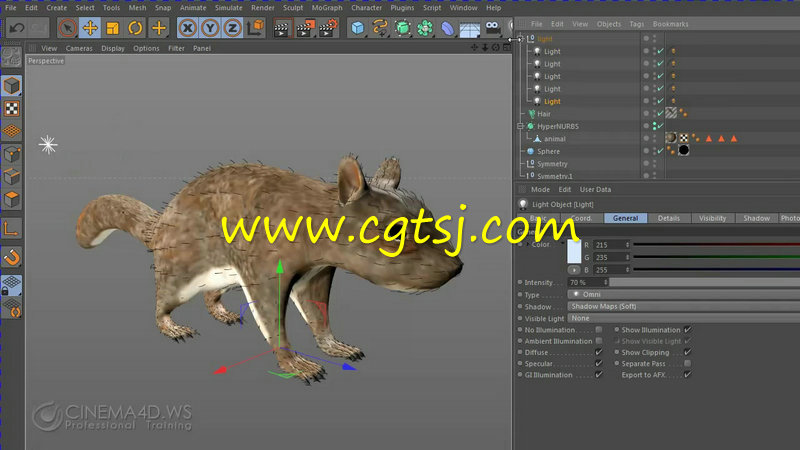This screenshot has width=800, height=450.
Task: Toggle the Z axis lock
Action: [x=233, y=28]
